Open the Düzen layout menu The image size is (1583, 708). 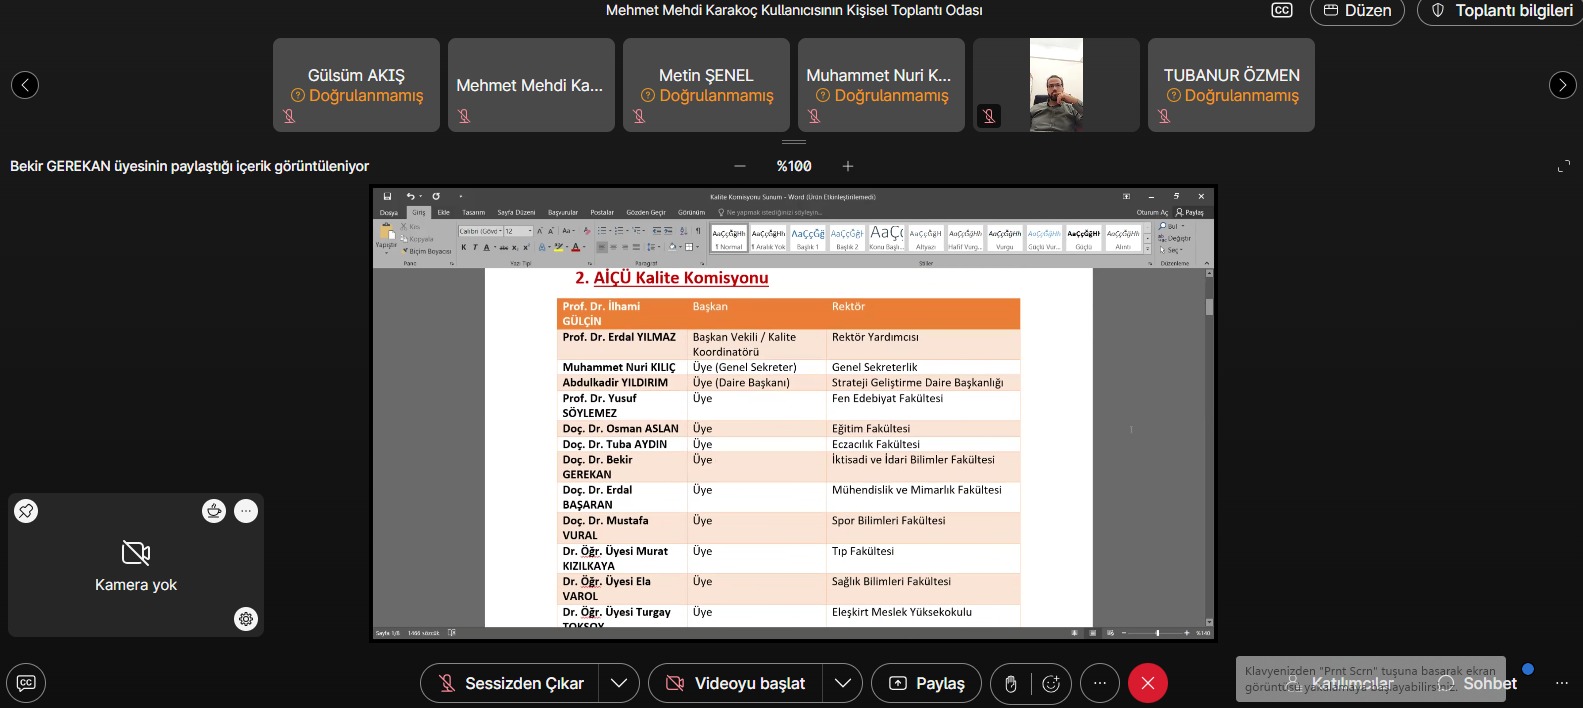[1357, 10]
